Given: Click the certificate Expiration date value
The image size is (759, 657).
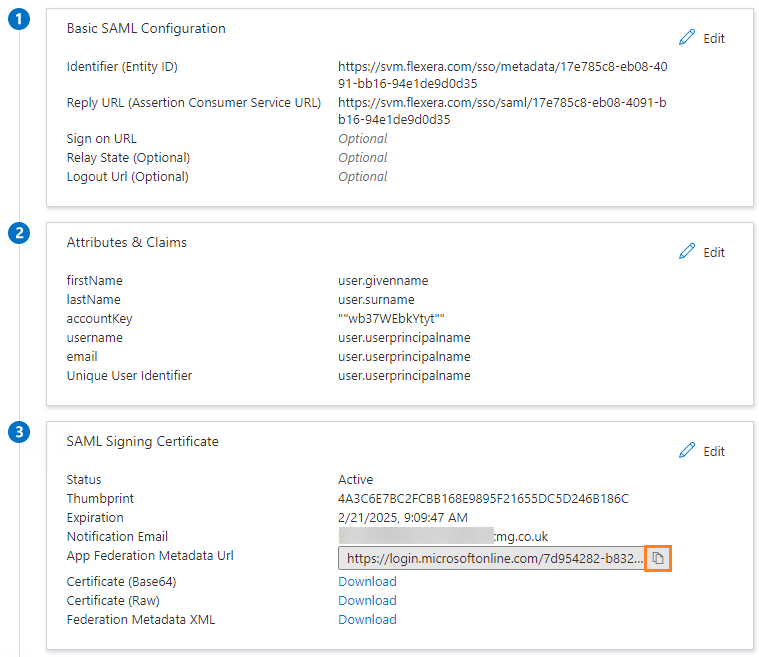Looking at the screenshot, I should click(403, 518).
